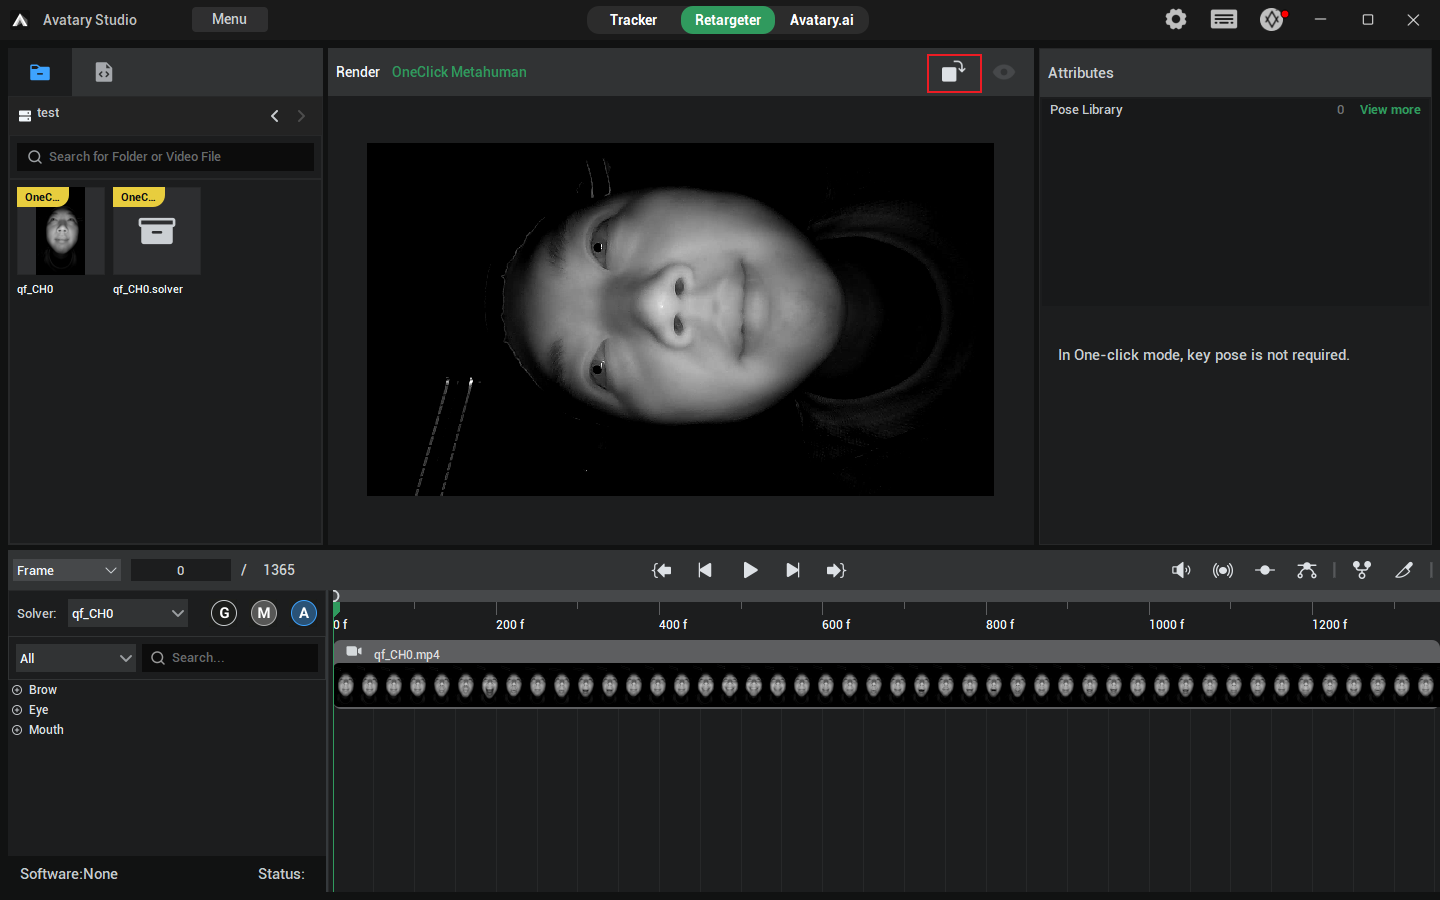Toggle the render visibility eye icon
The width and height of the screenshot is (1440, 900).
(x=1004, y=72)
